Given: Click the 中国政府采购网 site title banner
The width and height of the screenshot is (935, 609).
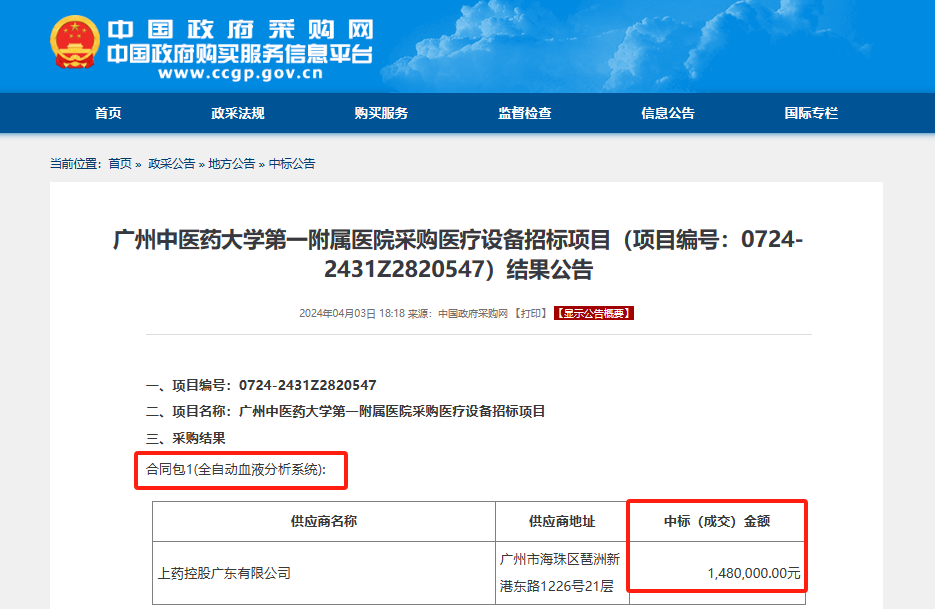Looking at the screenshot, I should [x=239, y=29].
